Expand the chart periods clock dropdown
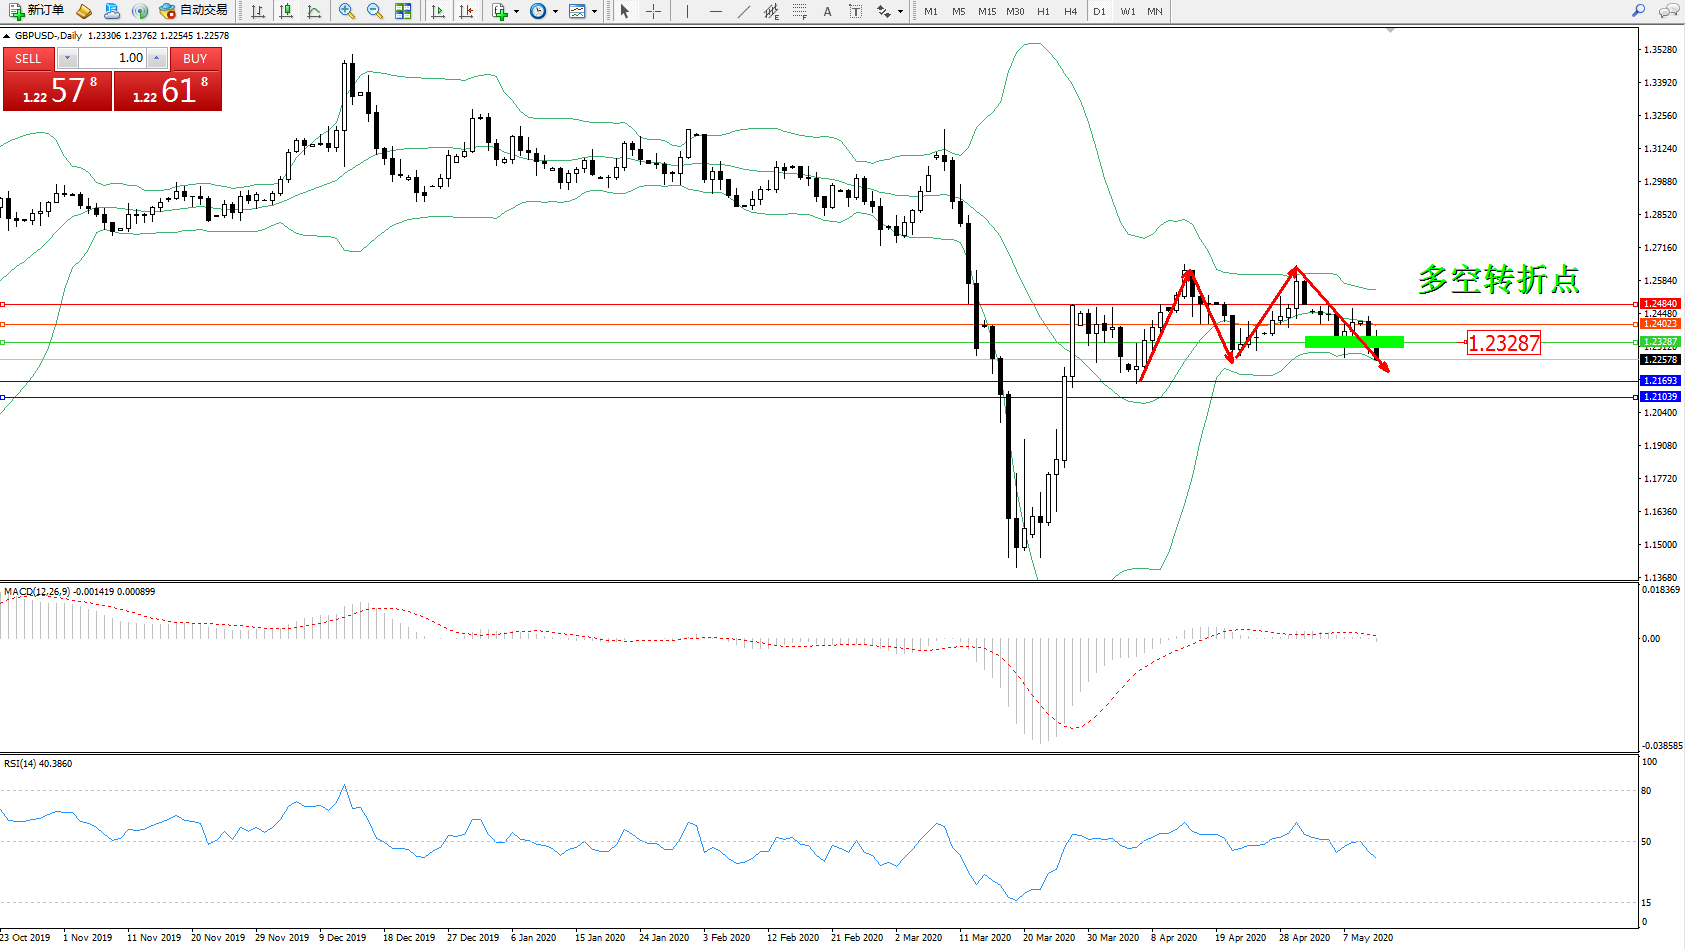Viewport: 1685px width, 949px height. click(x=555, y=12)
